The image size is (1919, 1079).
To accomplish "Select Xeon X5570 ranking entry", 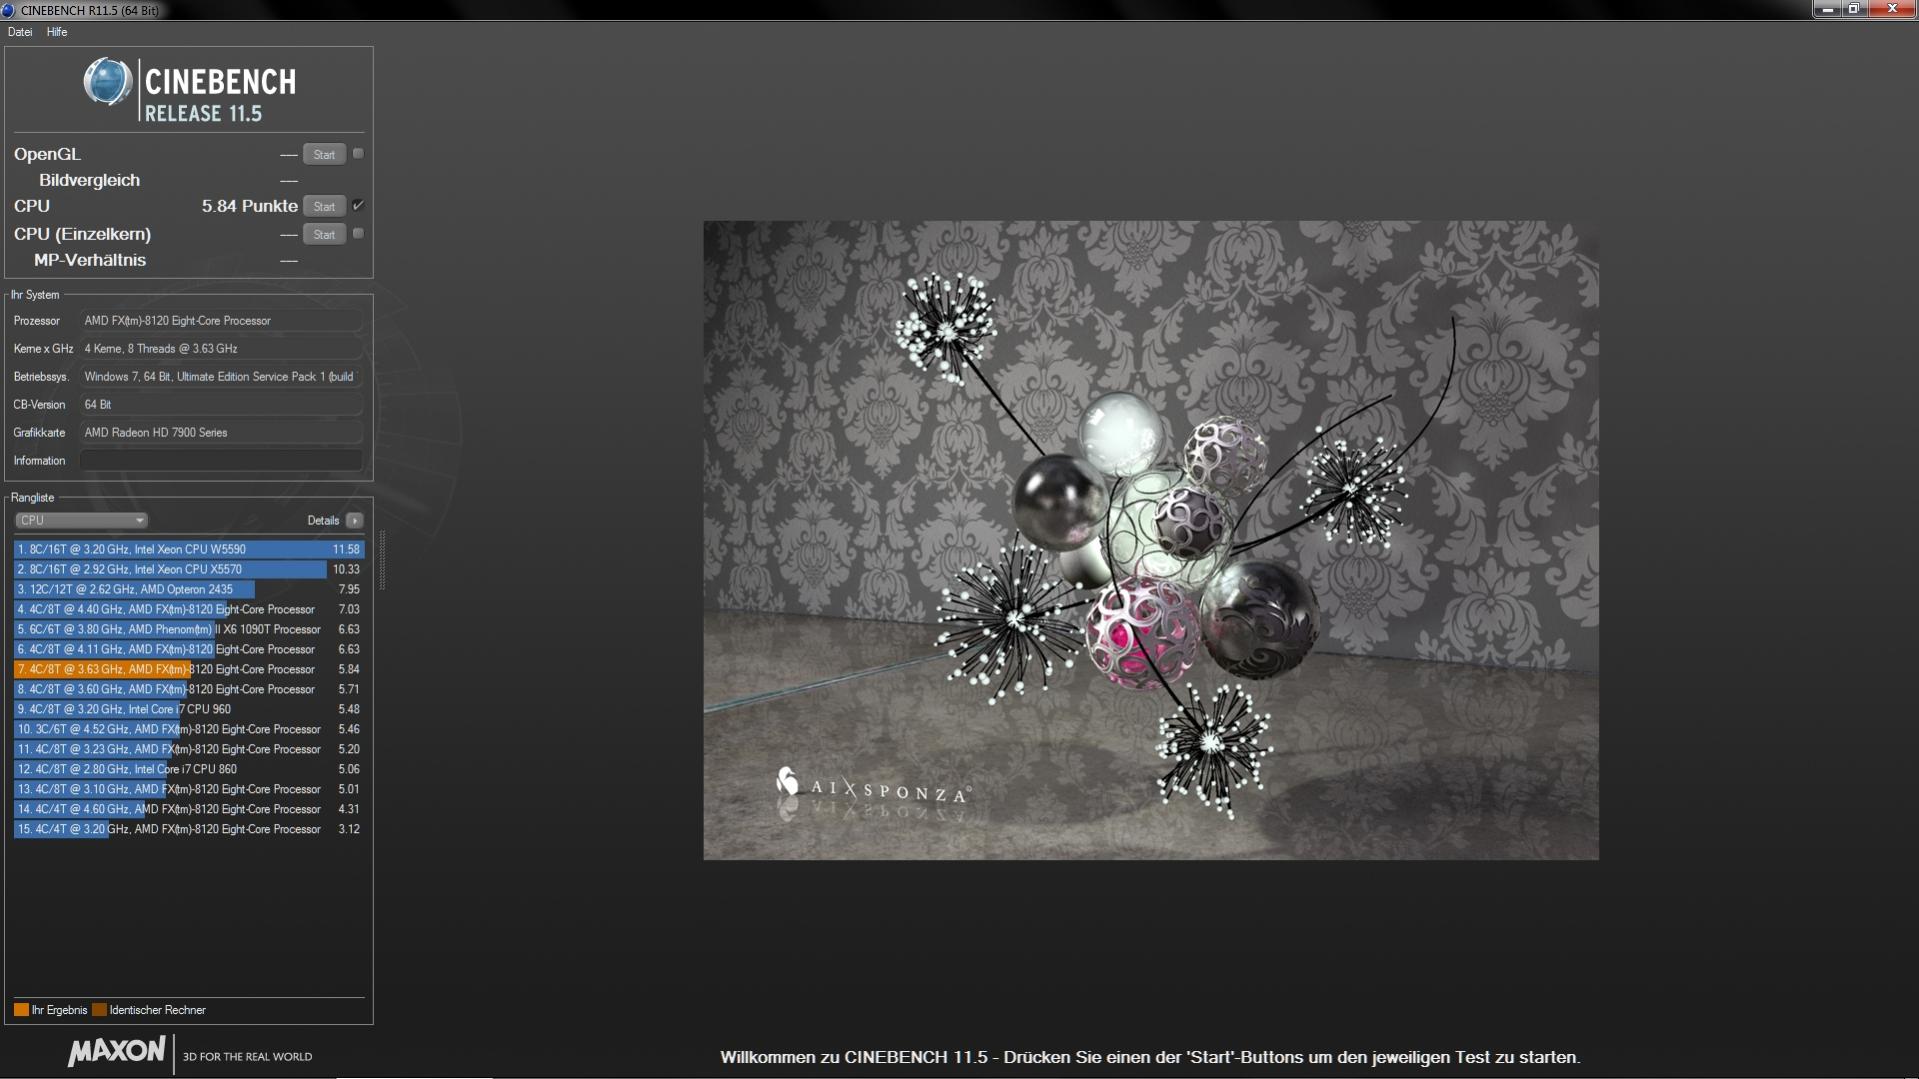I will tap(189, 569).
